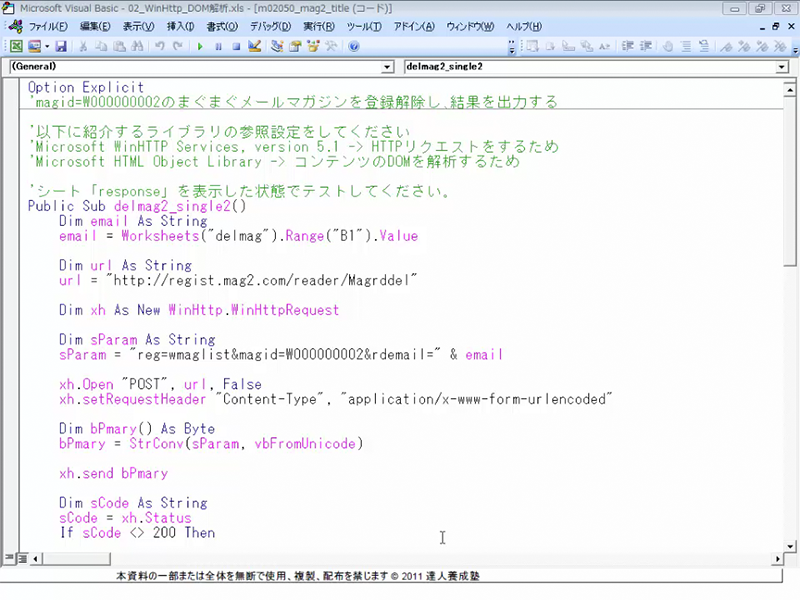Open Visual Basic Help question mark icon
The image size is (800, 600).
click(x=353, y=46)
